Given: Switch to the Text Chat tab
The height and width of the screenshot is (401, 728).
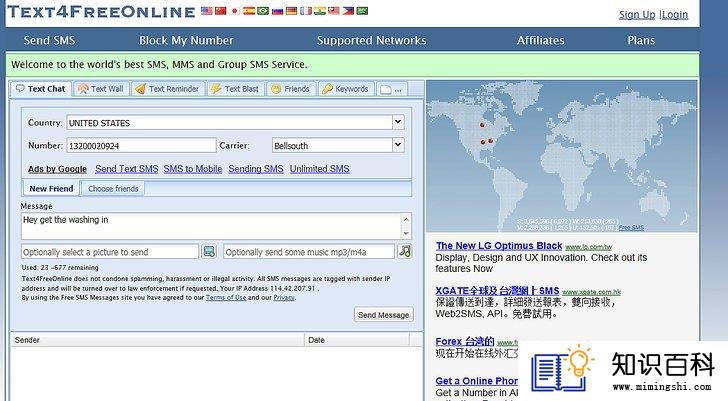Looking at the screenshot, I should coord(41,89).
